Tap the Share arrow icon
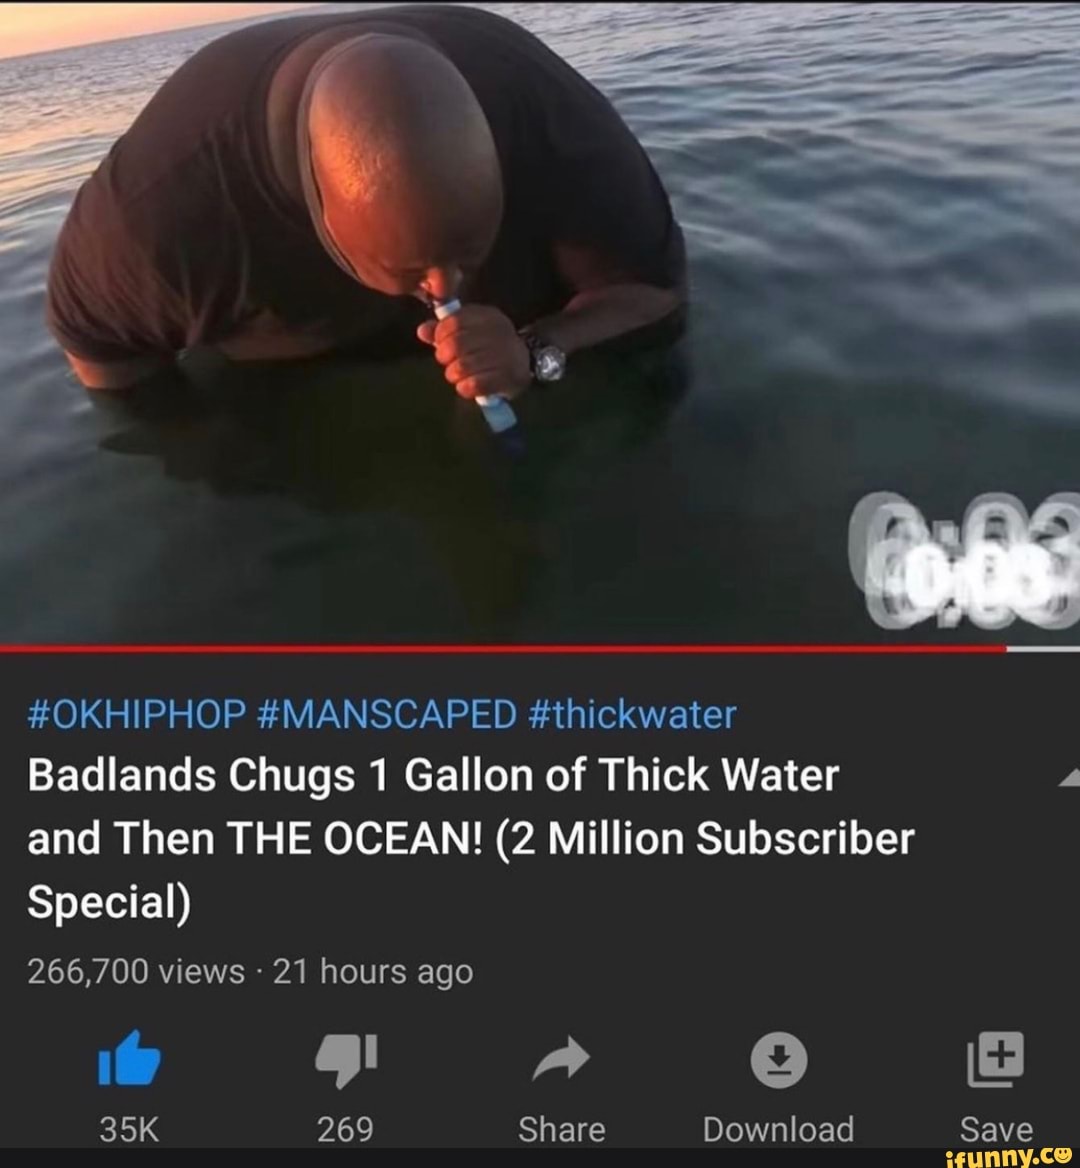The height and width of the screenshot is (1168, 1080). click(562, 1058)
